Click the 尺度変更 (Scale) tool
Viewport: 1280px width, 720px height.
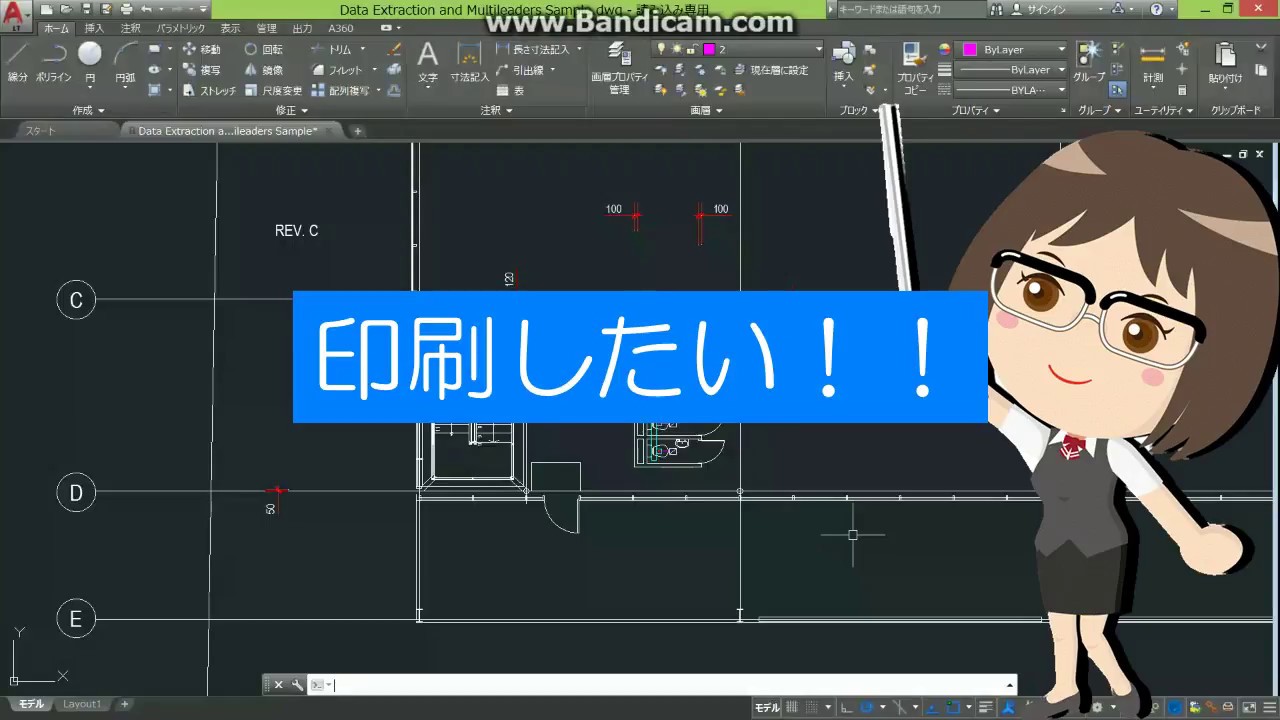coord(272,91)
